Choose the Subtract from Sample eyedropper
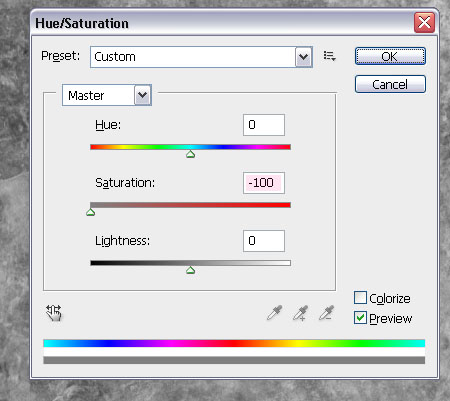 326,313
